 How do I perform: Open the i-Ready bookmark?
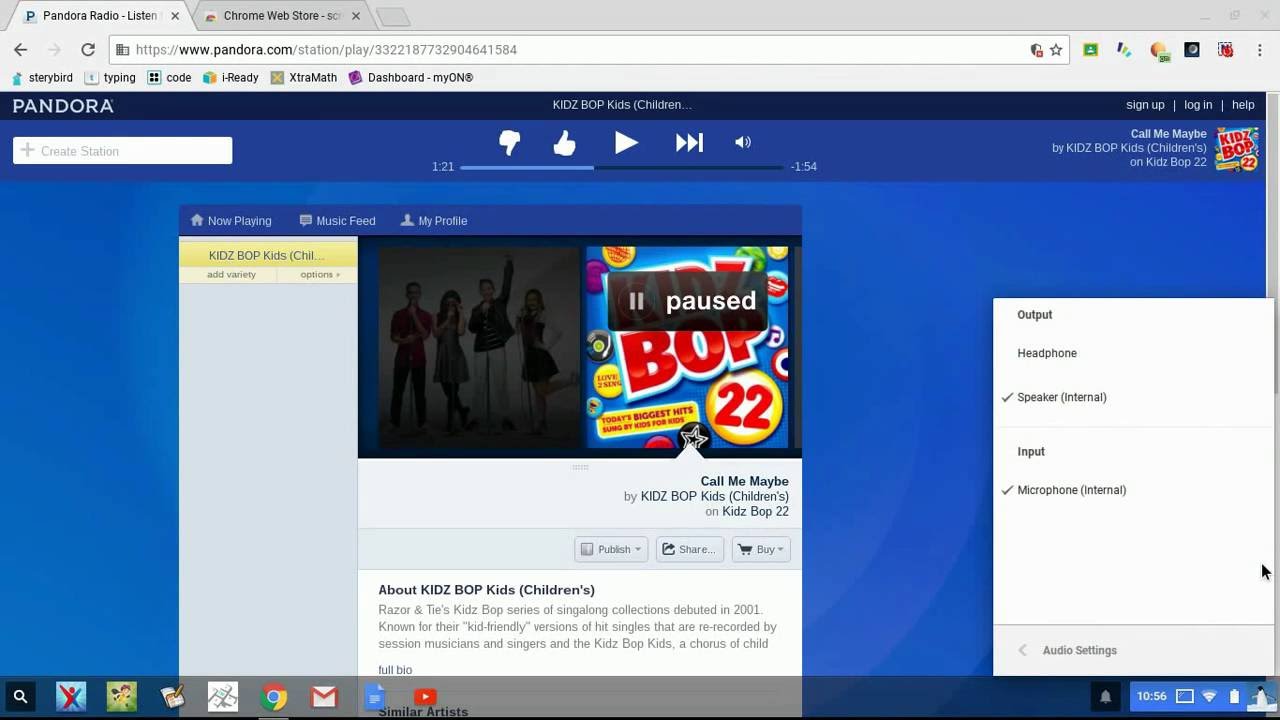point(230,77)
